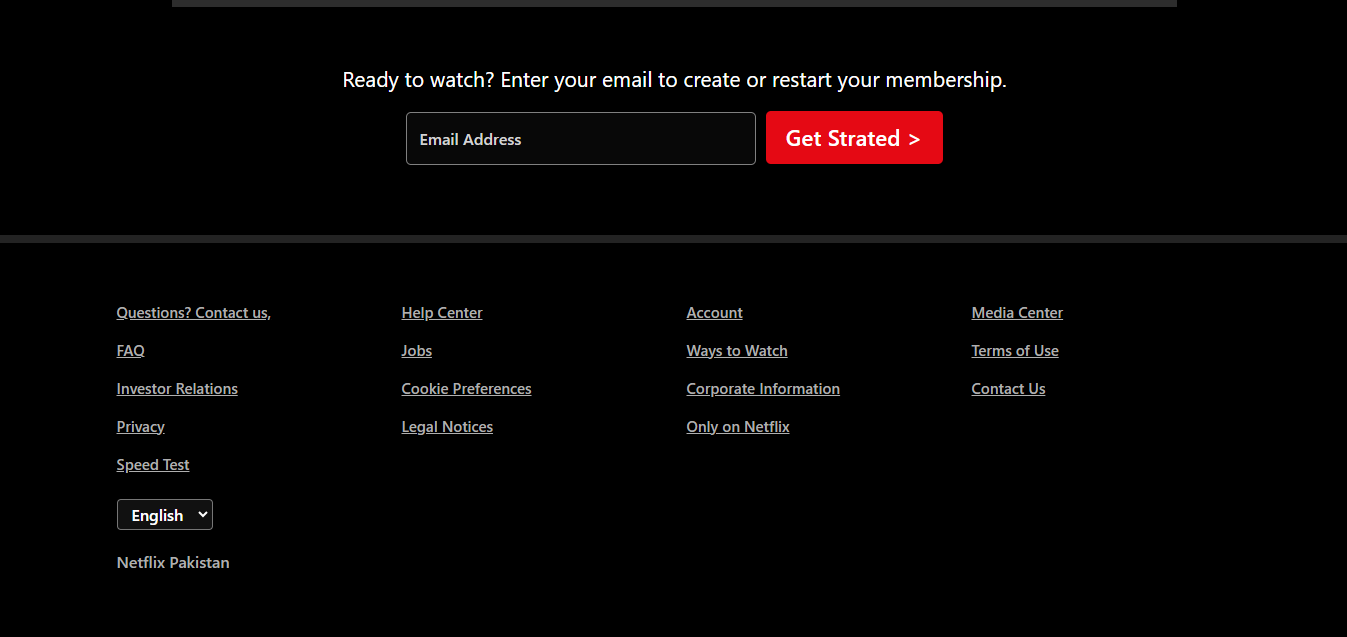The image size is (1347, 637).
Task: Open the Questions? Contact us link
Action: tap(193, 313)
